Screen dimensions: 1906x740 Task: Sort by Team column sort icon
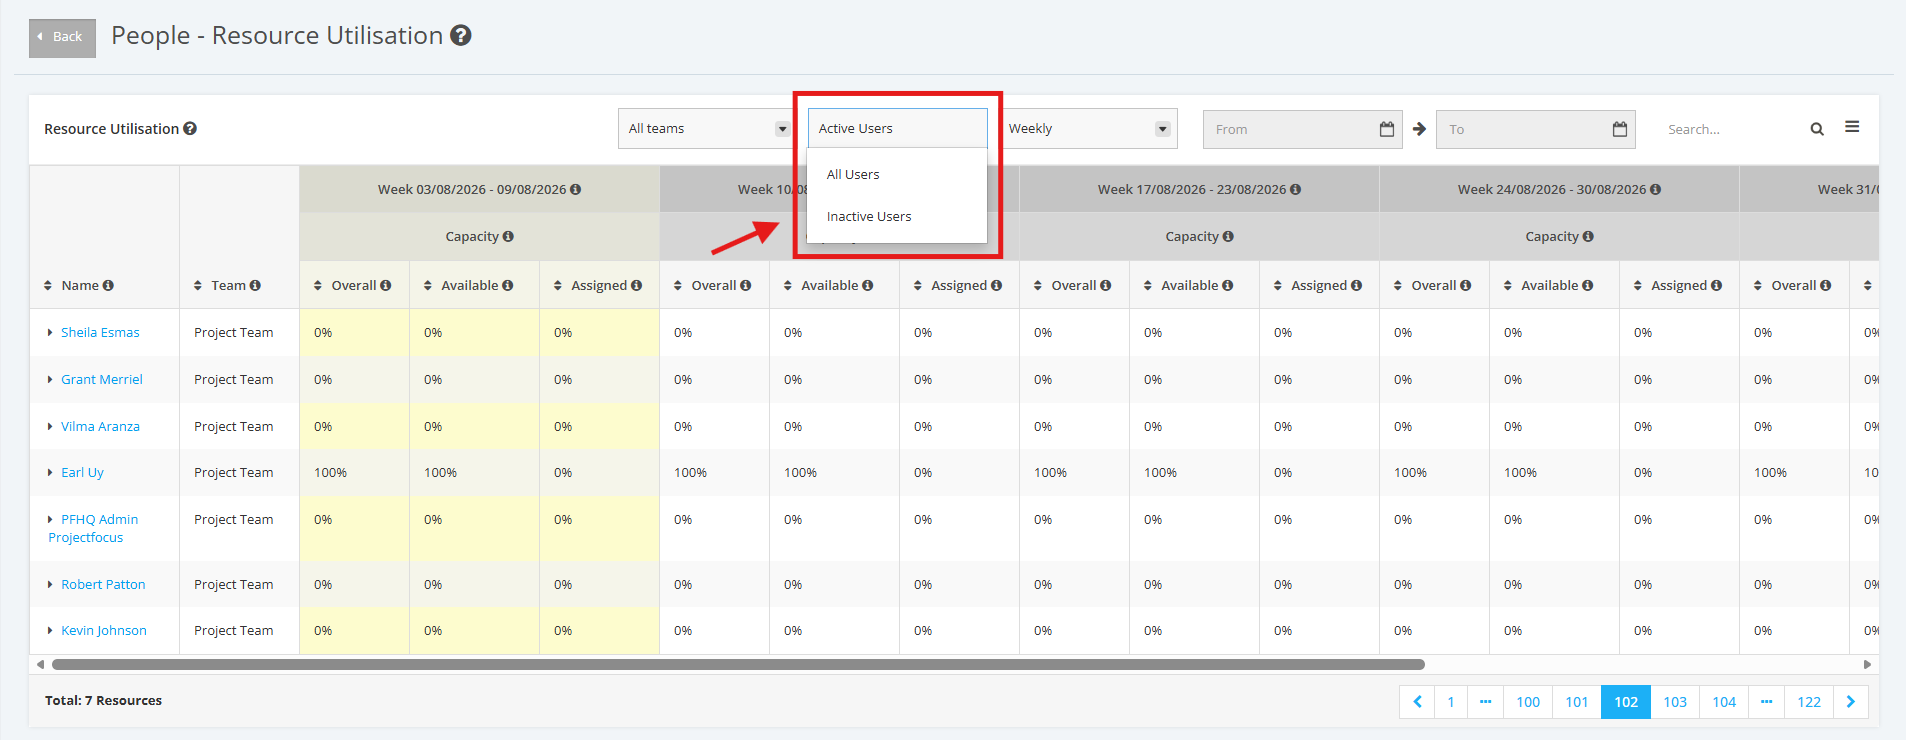198,286
